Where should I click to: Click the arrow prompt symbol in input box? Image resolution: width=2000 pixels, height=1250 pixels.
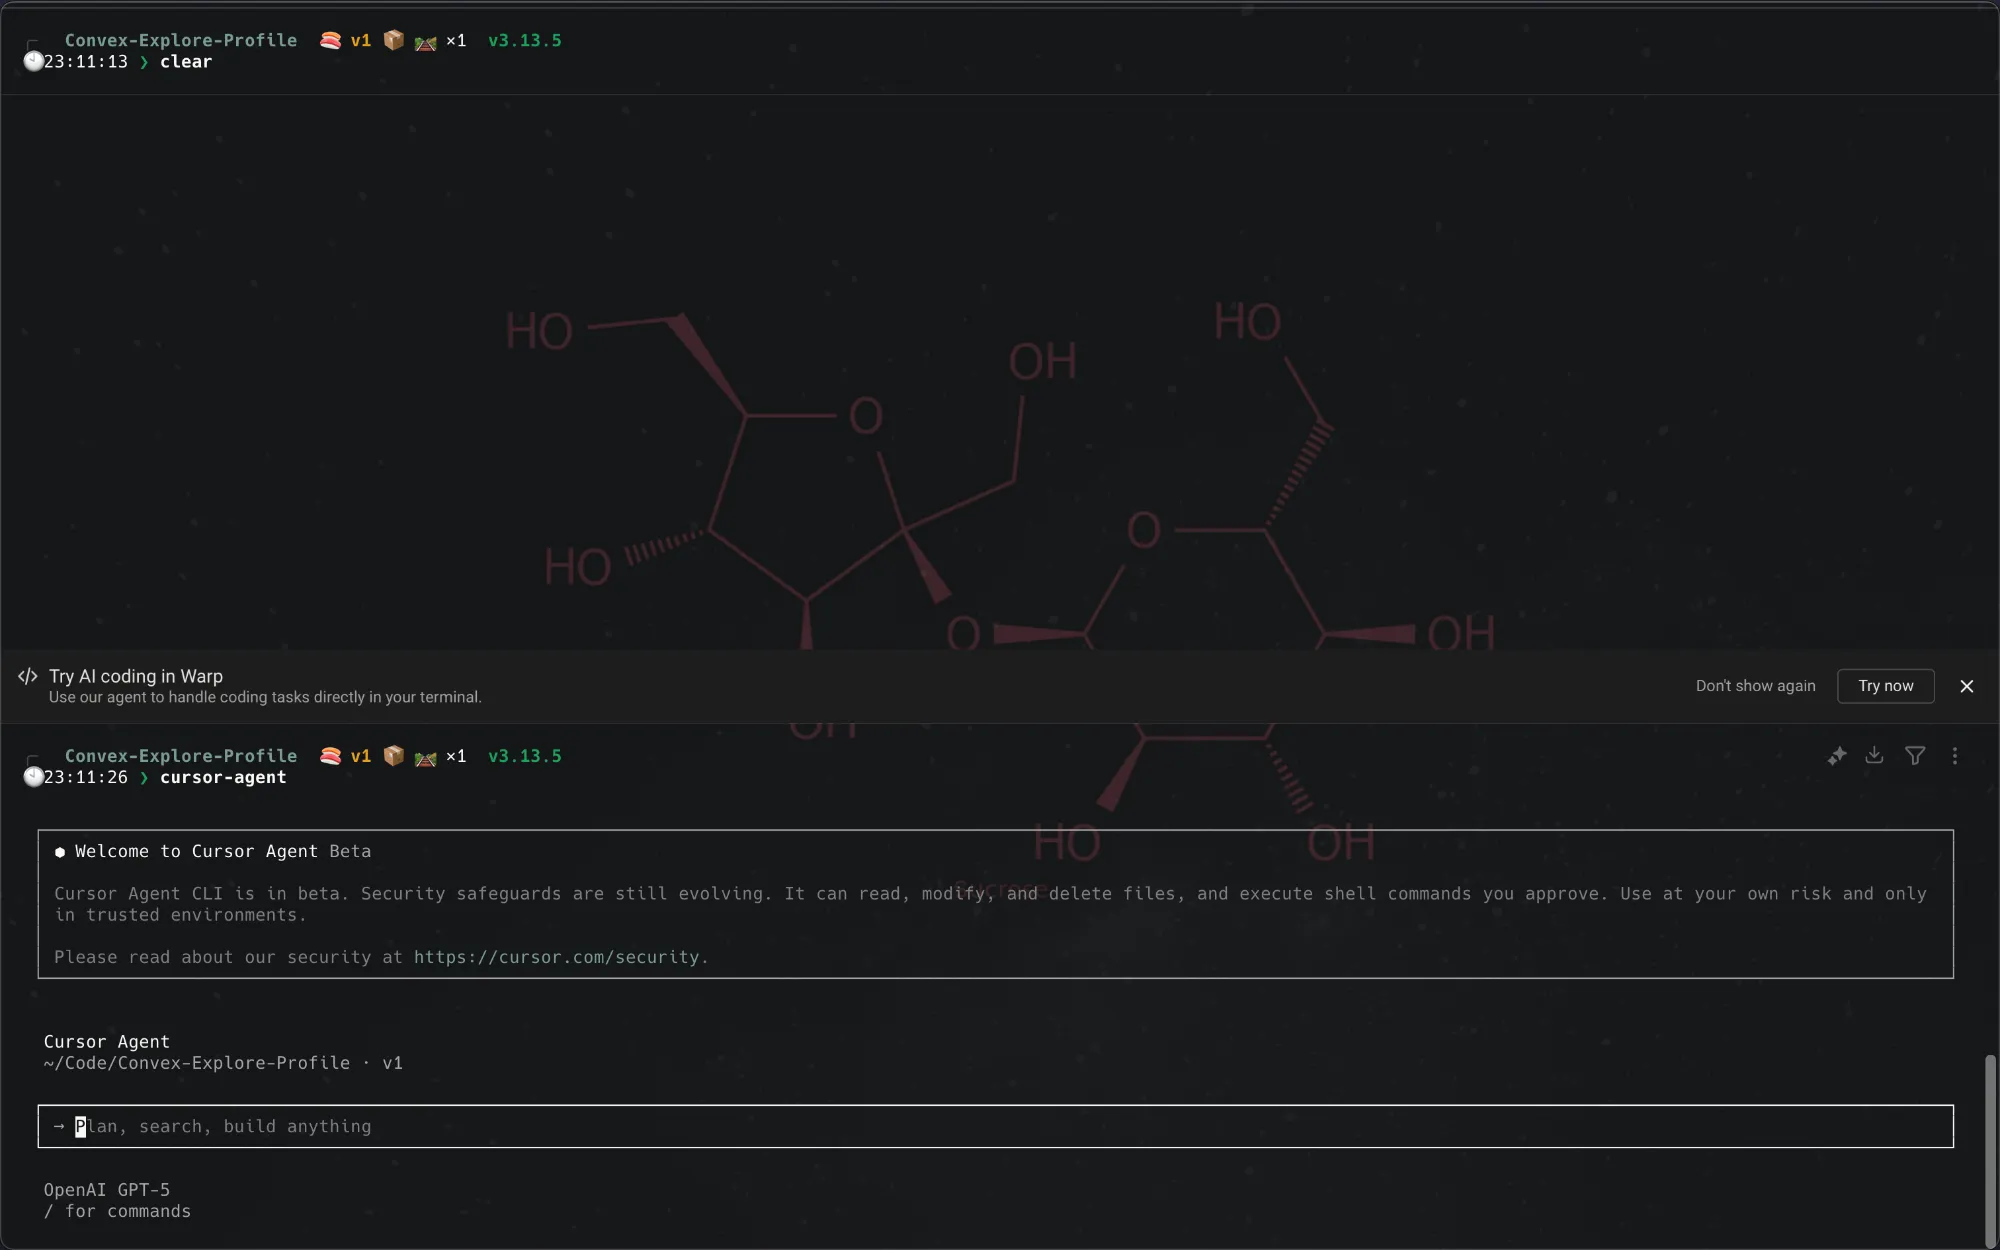(59, 1126)
